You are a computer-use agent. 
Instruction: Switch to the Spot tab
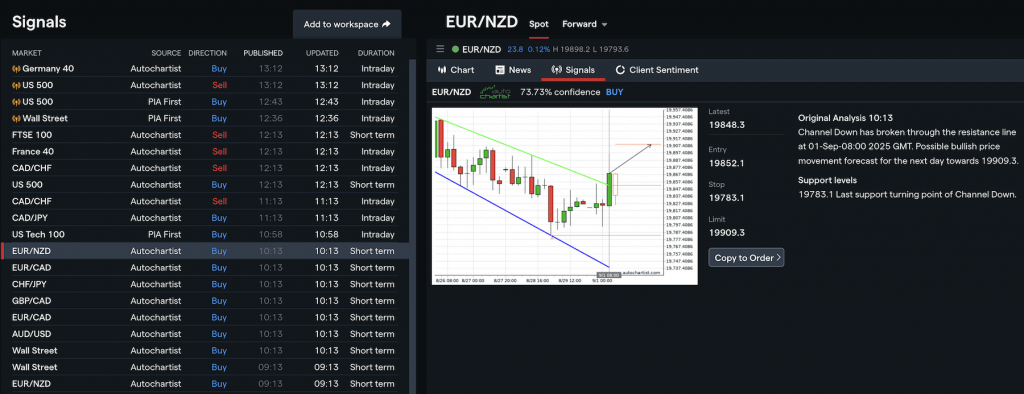pyautogui.click(x=539, y=24)
